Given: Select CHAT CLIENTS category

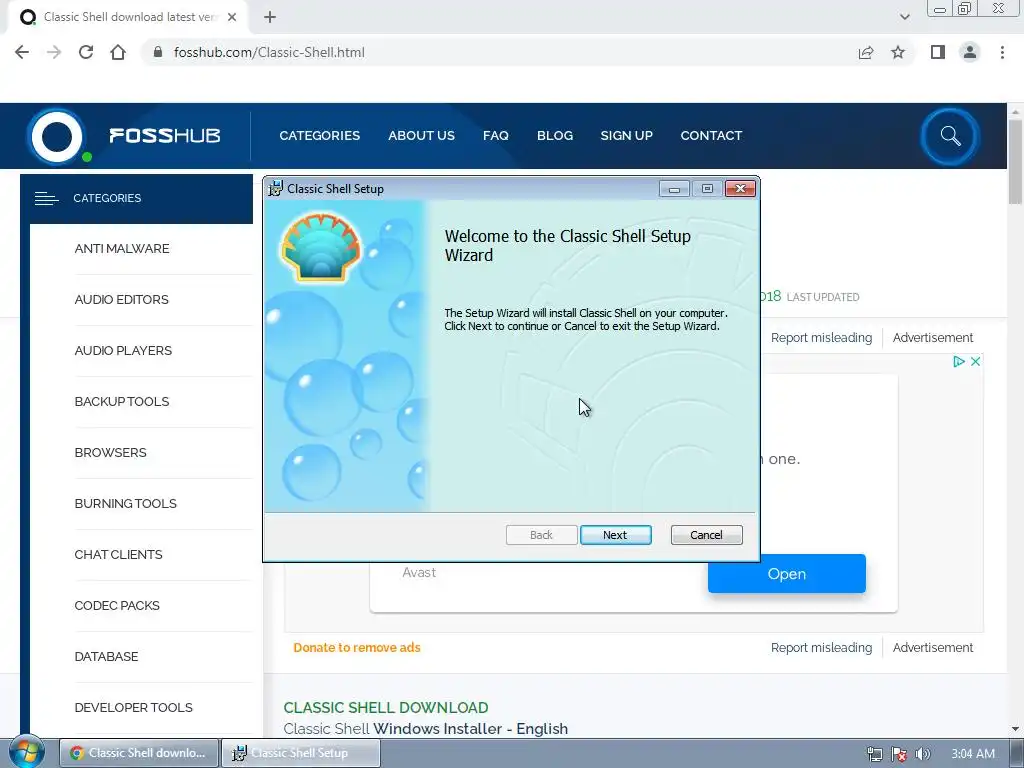Looking at the screenshot, I should 118,554.
